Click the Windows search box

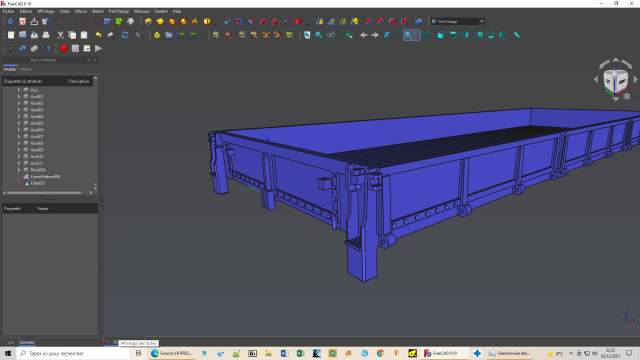coord(73,353)
